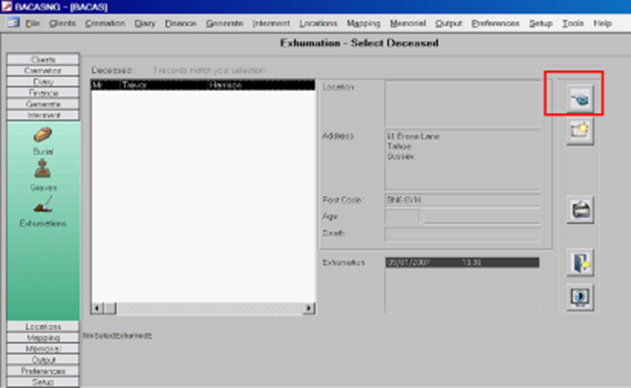Click the pointing hand select icon button
This screenshot has height=388, width=631.
[x=580, y=98]
